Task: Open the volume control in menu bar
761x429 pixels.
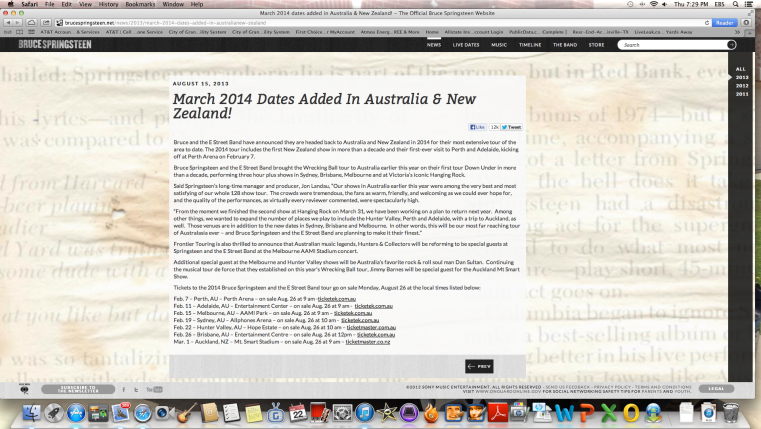Action: point(664,4)
